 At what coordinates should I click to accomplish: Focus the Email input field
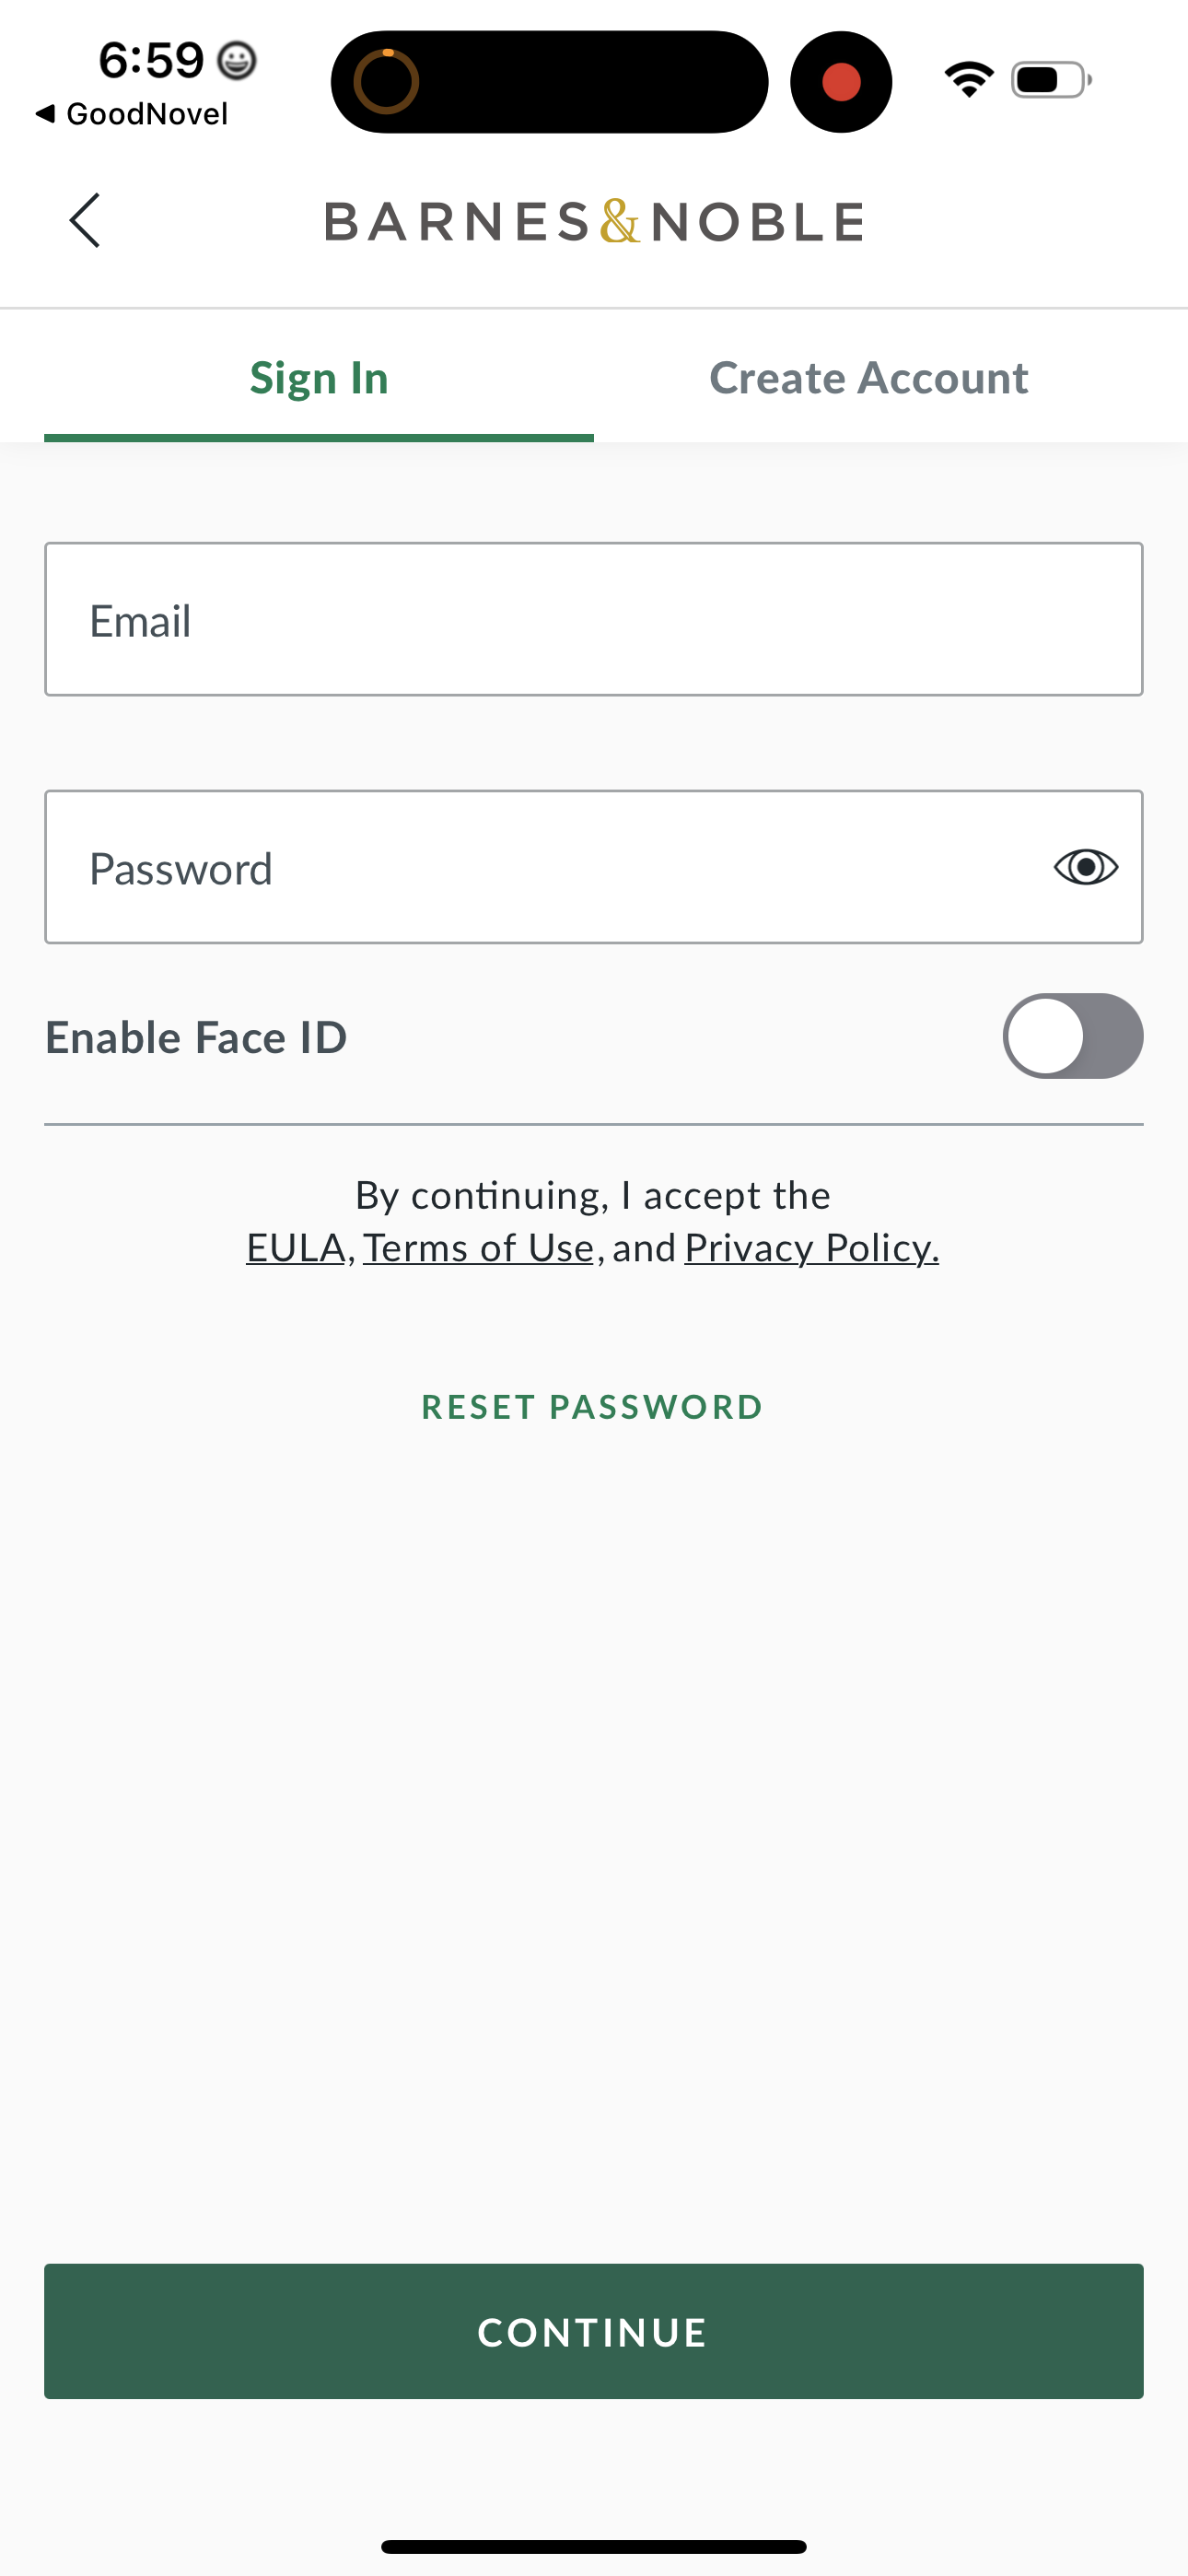tap(594, 620)
